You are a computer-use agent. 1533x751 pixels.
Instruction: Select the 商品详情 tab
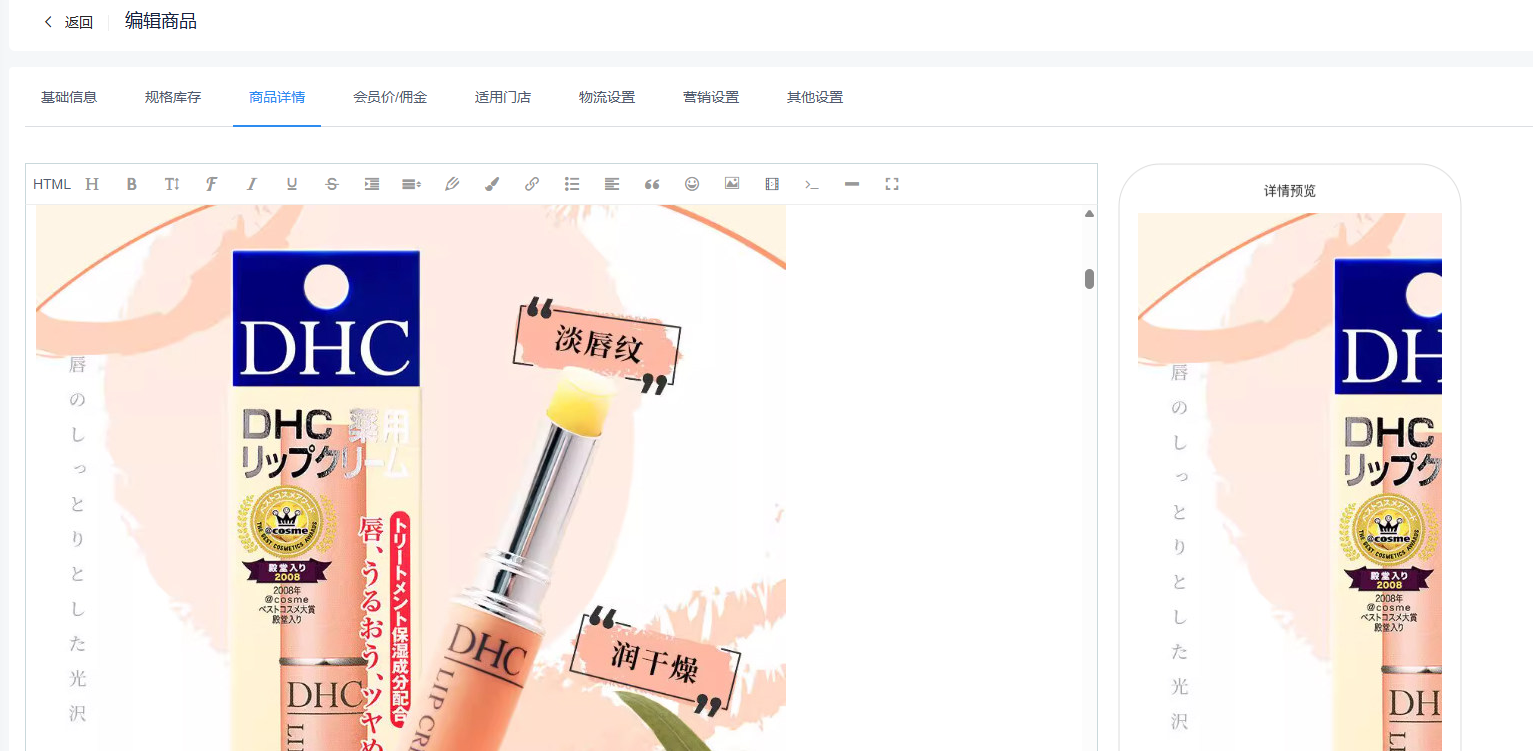click(277, 97)
